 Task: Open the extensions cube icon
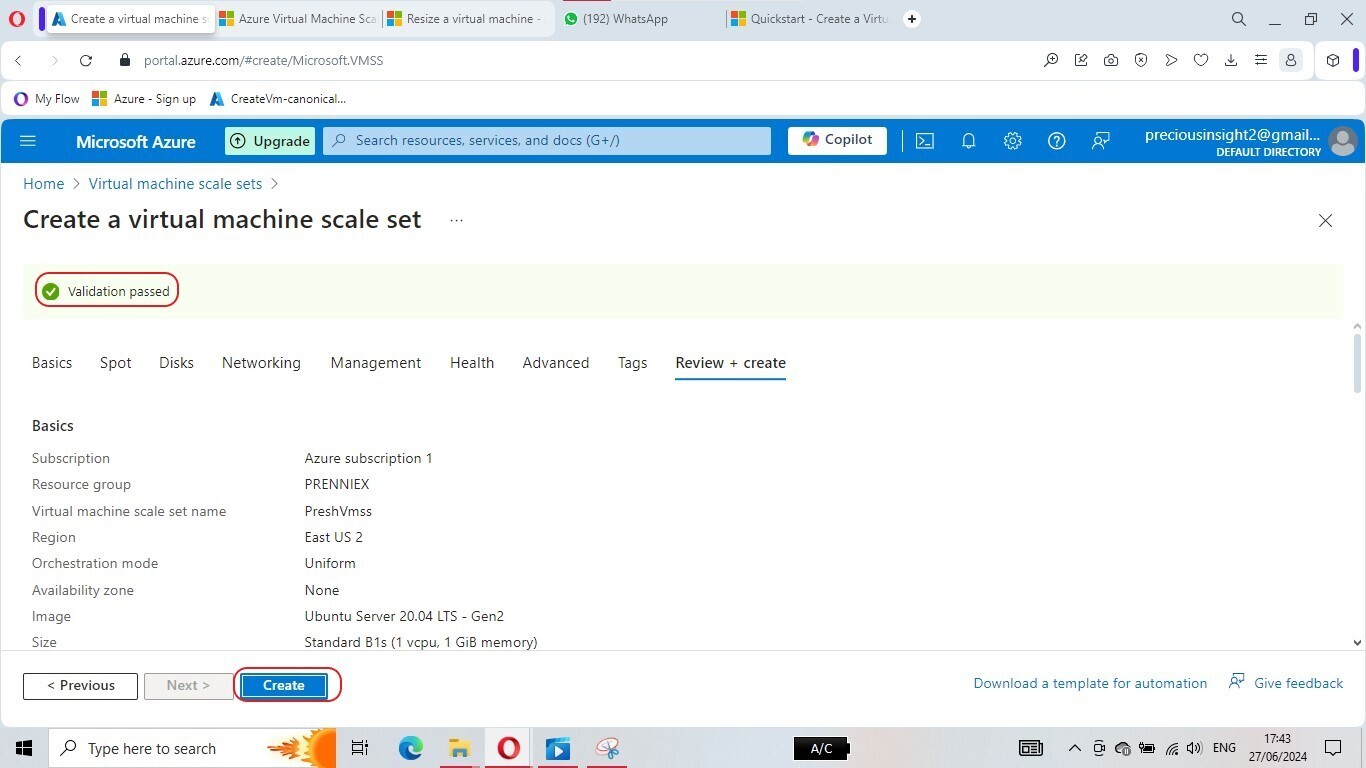click(1333, 60)
